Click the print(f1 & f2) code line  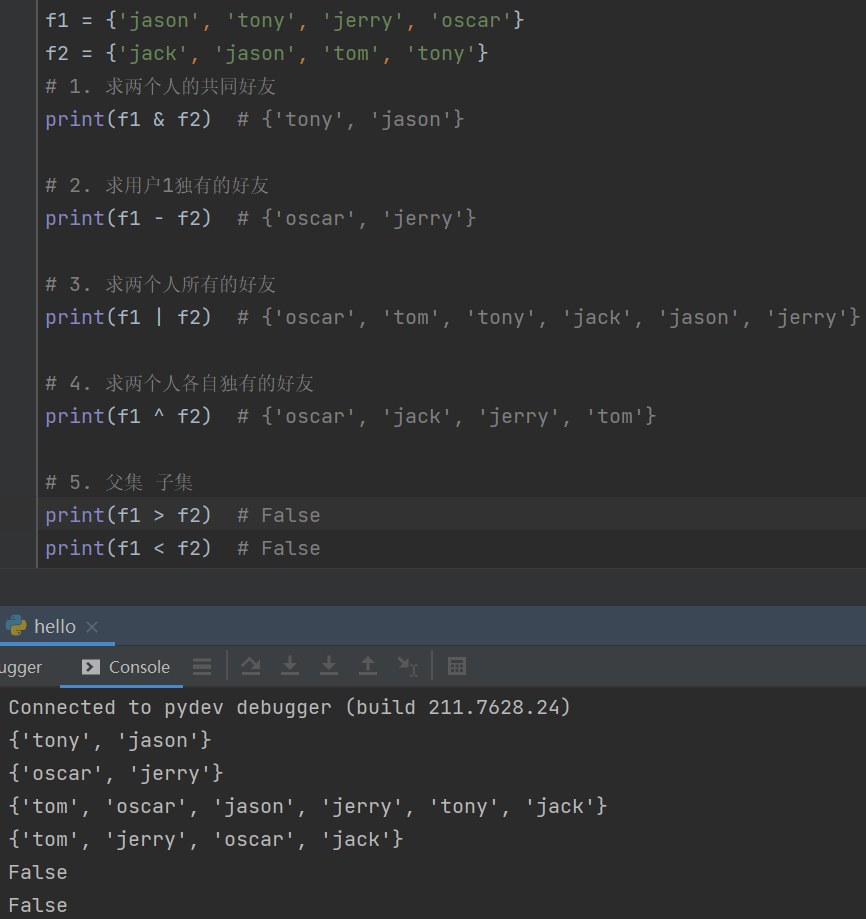tap(255, 120)
